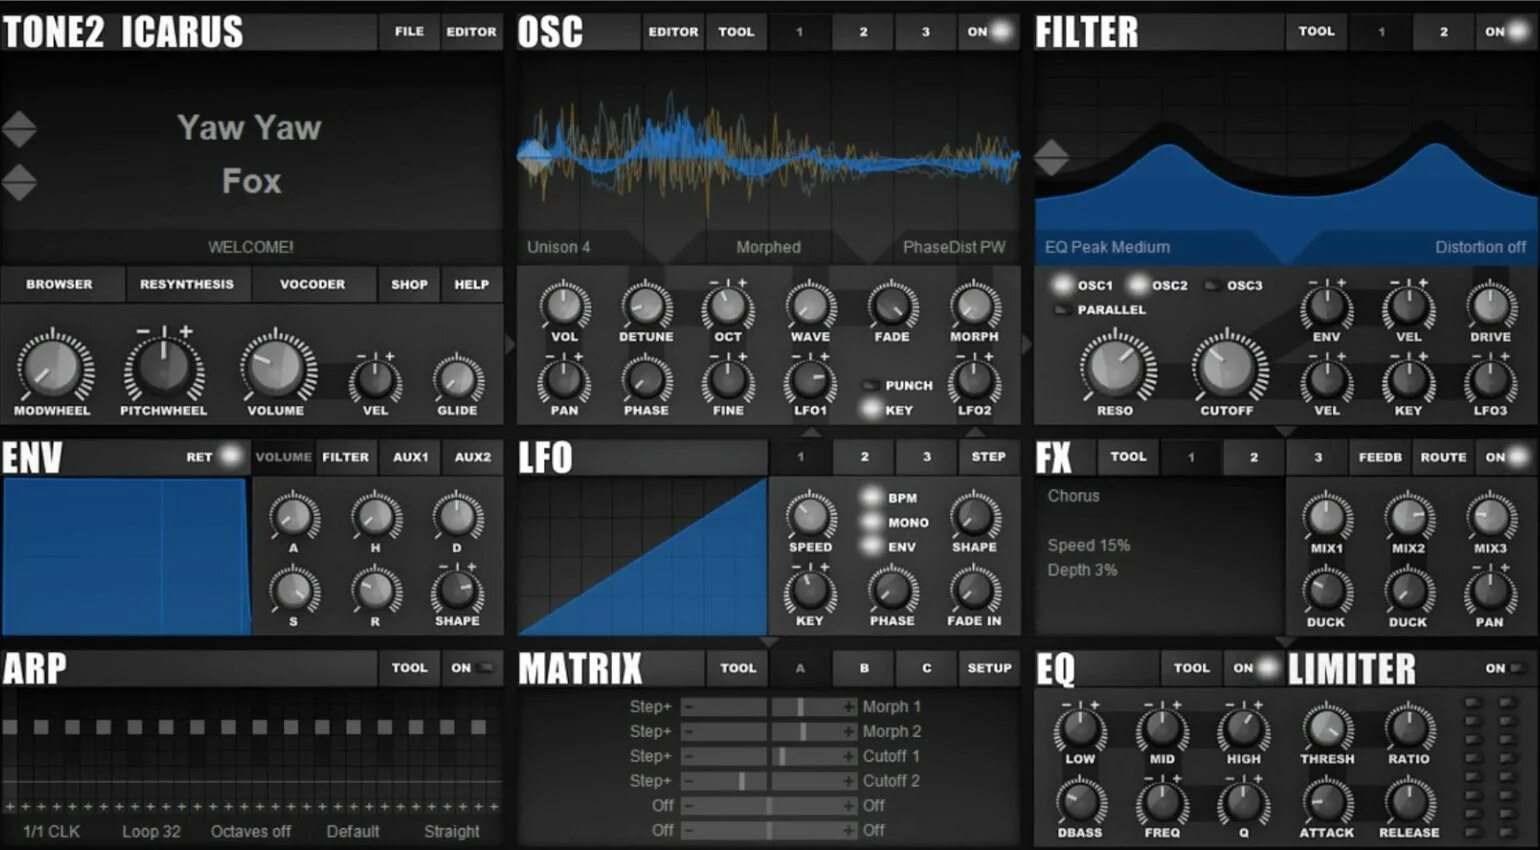Toggle the ARP ON switch
1540x850 pixels.
(x=472, y=668)
